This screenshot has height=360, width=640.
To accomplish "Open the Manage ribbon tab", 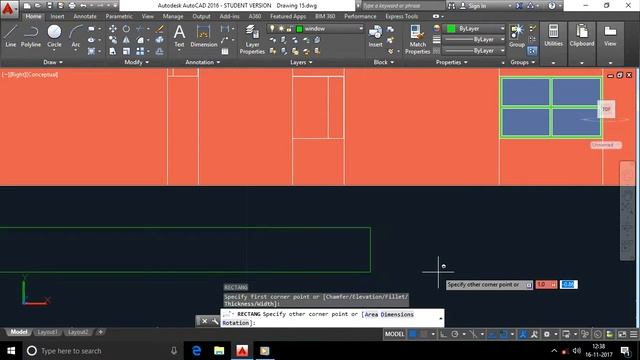I will point(173,16).
